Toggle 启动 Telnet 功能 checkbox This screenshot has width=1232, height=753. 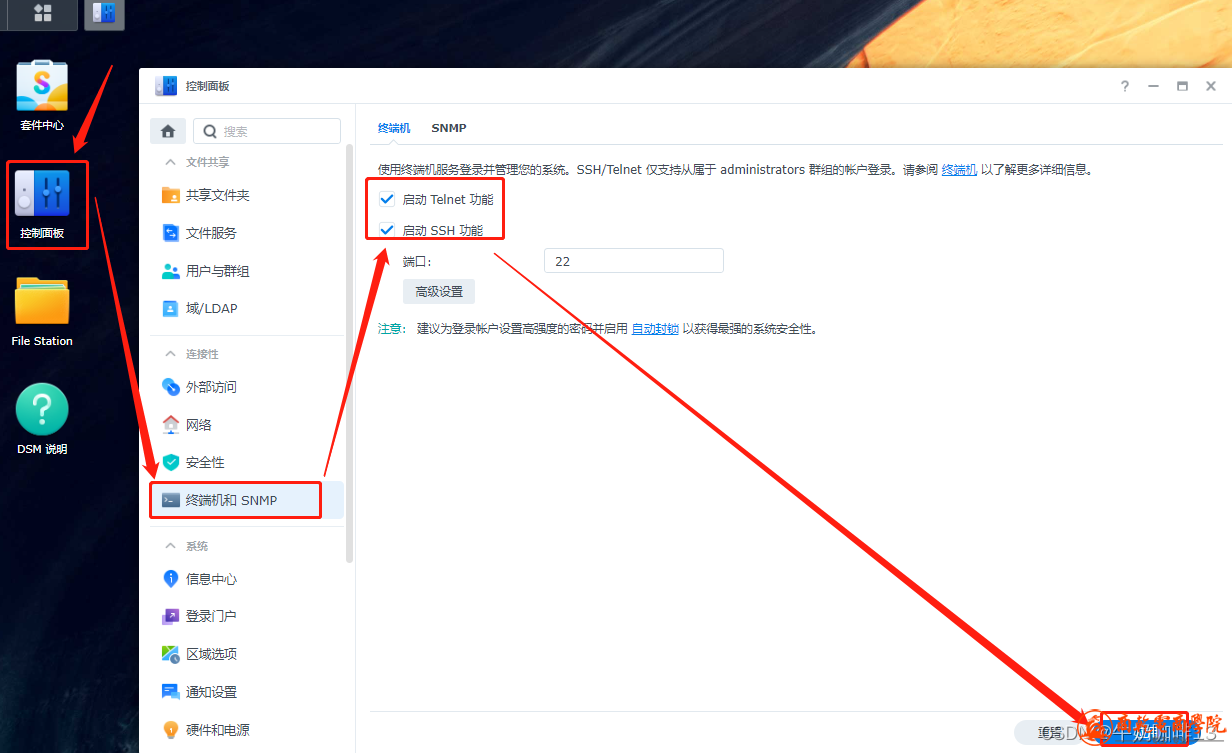pos(387,200)
